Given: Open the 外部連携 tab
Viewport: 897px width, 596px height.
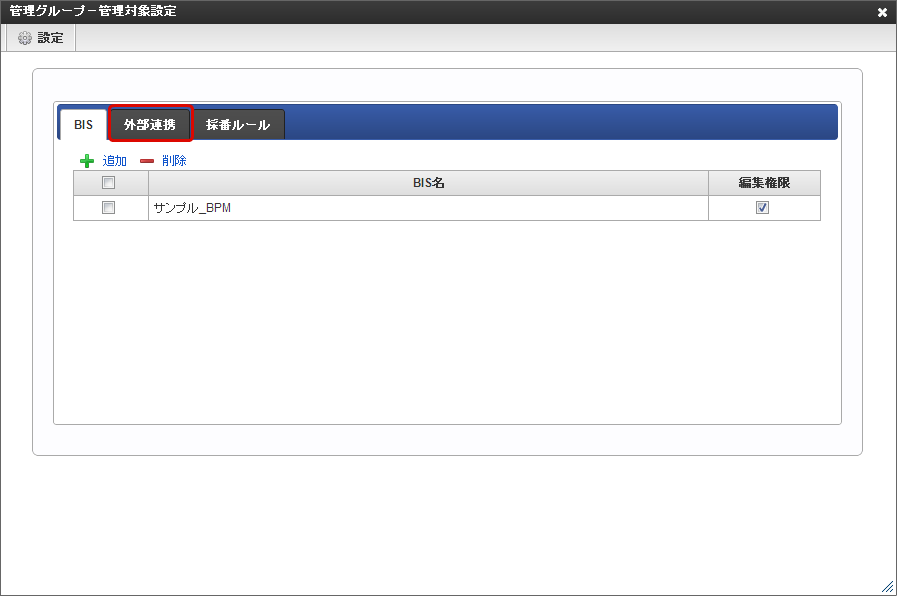Looking at the screenshot, I should (x=150, y=125).
